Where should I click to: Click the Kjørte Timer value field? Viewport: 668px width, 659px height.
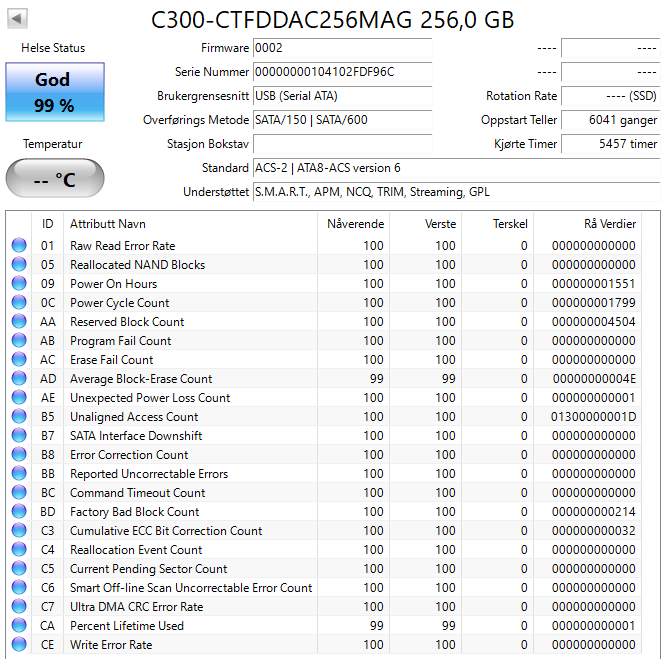click(609, 144)
